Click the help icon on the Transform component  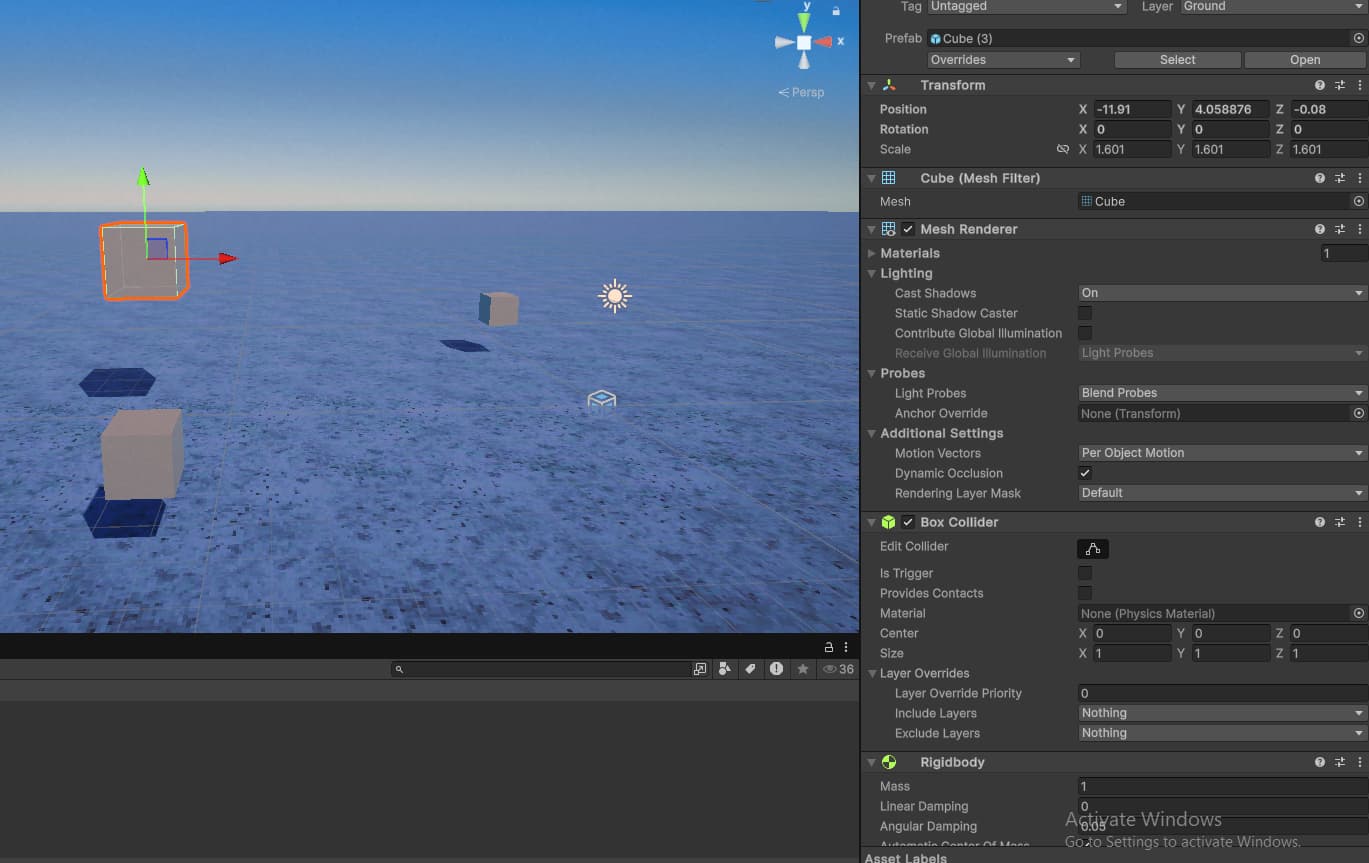tap(1319, 85)
